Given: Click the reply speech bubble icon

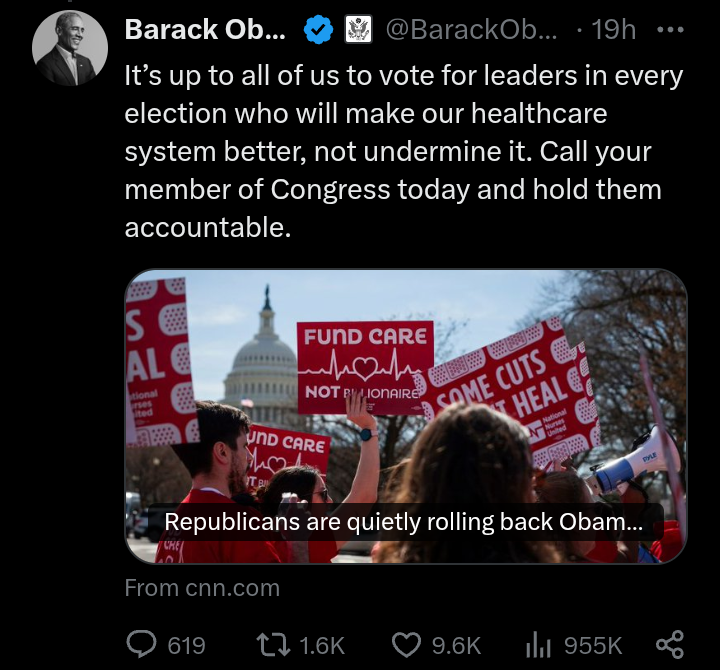Looking at the screenshot, I should coord(141,645).
